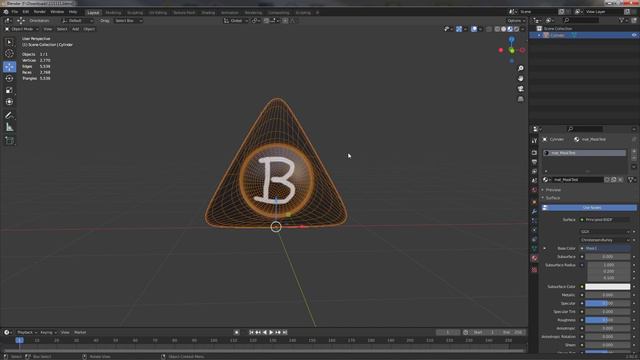Open the Render properties tab icon

[x=534, y=152]
